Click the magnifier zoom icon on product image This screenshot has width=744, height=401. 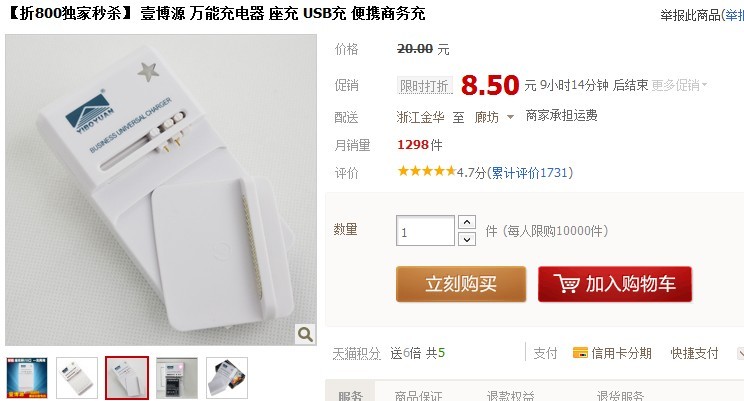305,335
